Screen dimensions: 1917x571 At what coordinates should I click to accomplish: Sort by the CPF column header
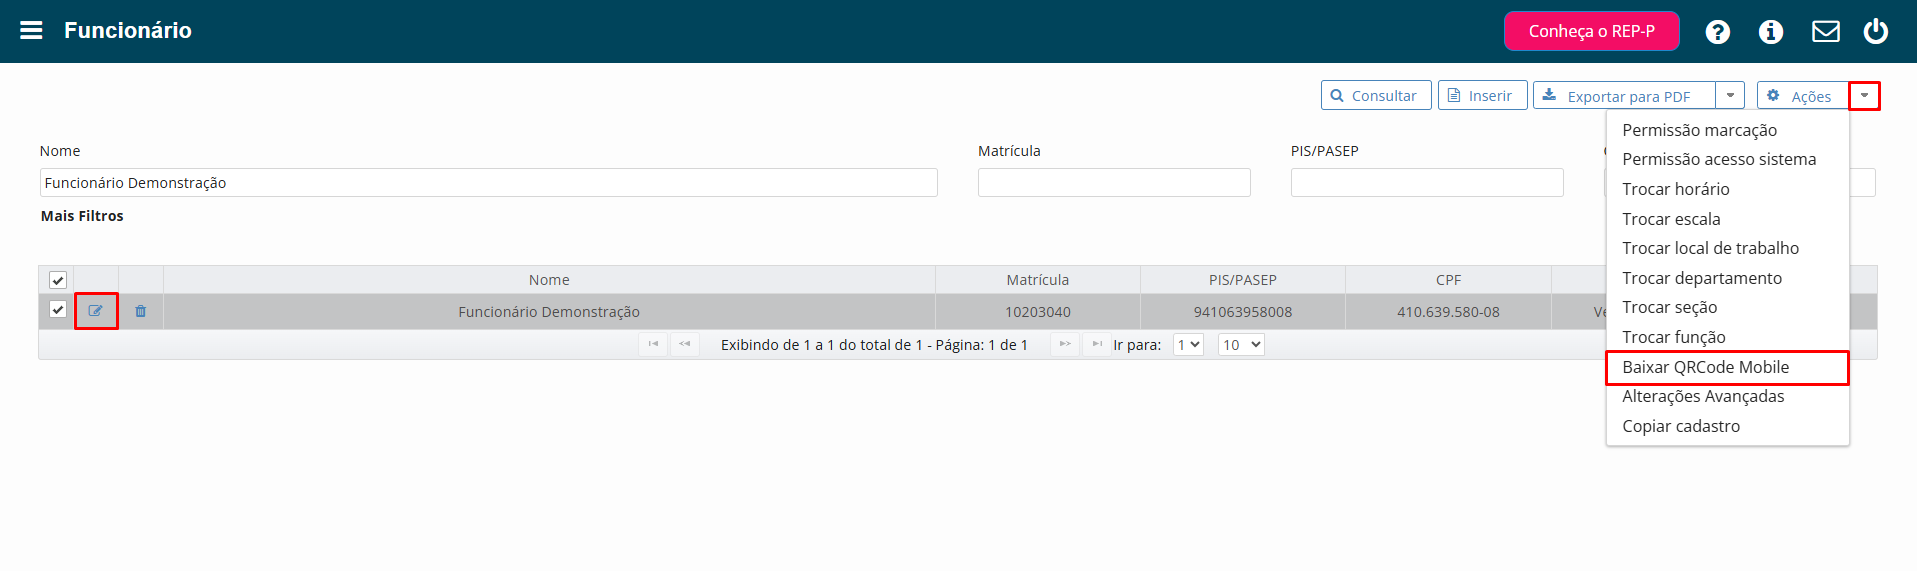pyautogui.click(x=1448, y=280)
